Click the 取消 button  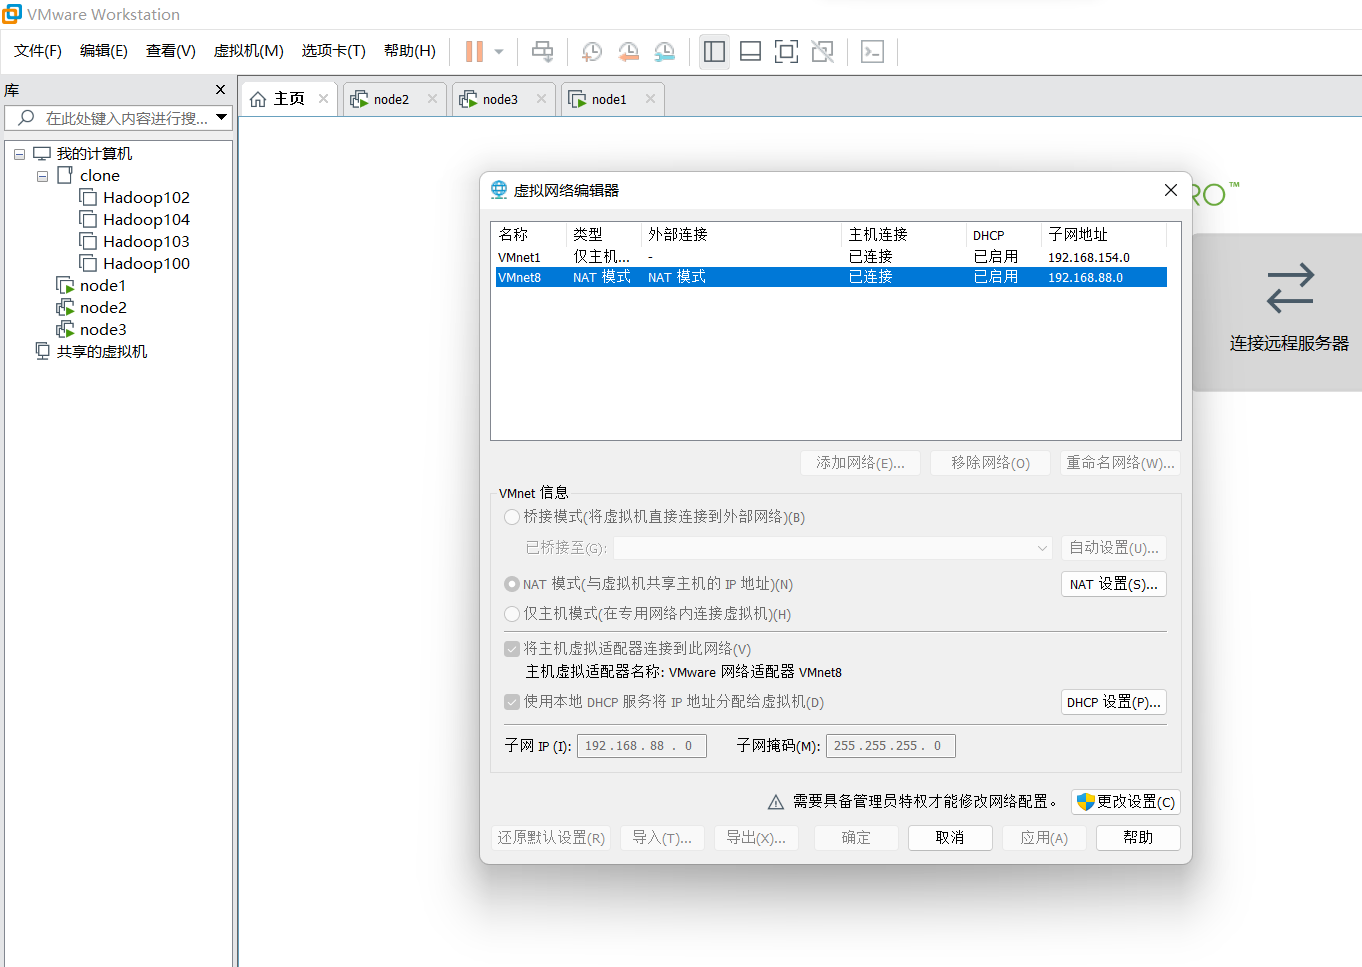(950, 838)
